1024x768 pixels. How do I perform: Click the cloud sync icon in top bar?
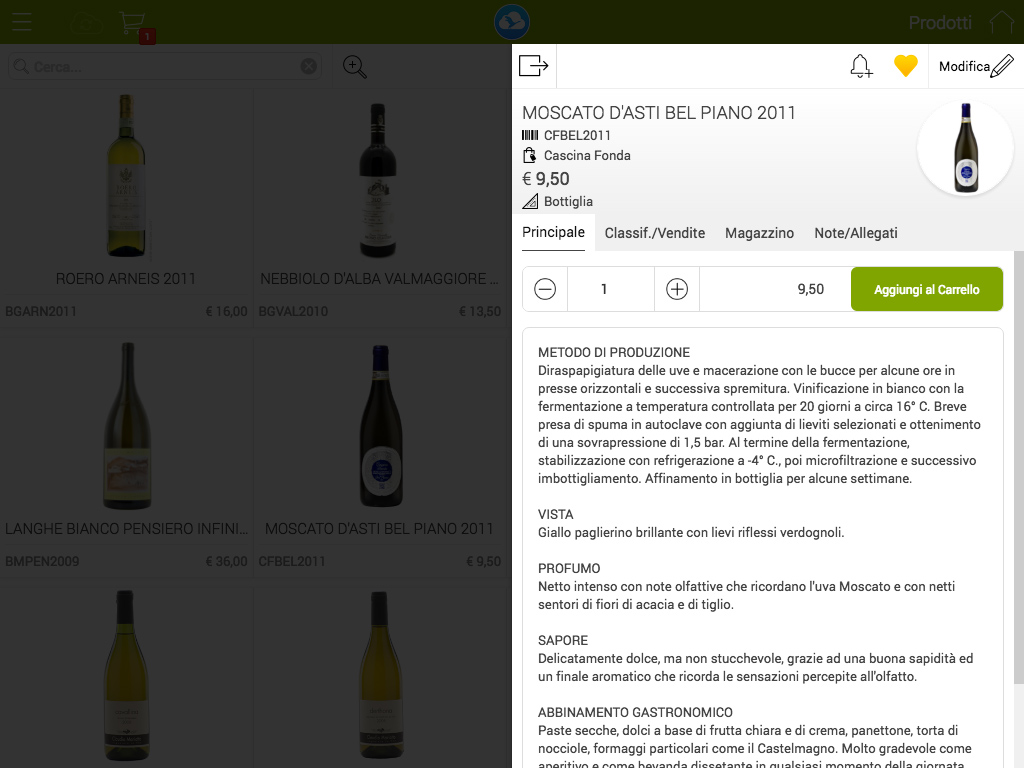(87, 24)
